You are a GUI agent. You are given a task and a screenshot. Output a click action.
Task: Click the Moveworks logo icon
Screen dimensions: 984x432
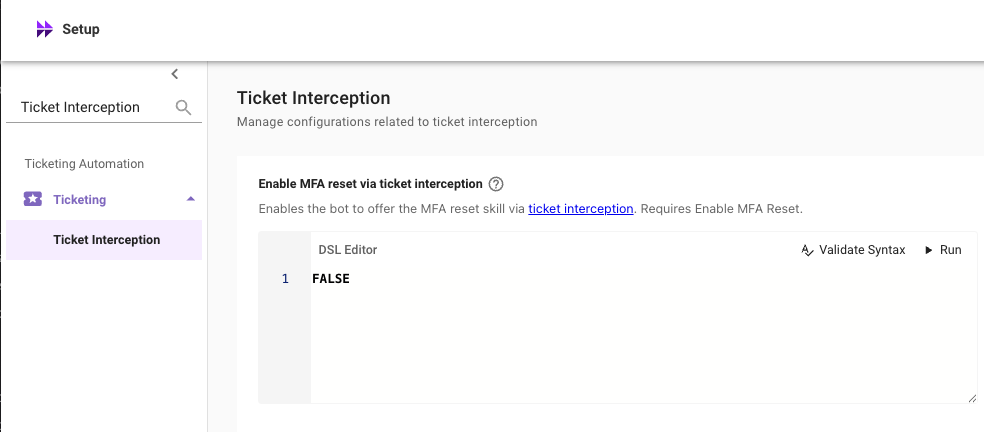(x=44, y=30)
